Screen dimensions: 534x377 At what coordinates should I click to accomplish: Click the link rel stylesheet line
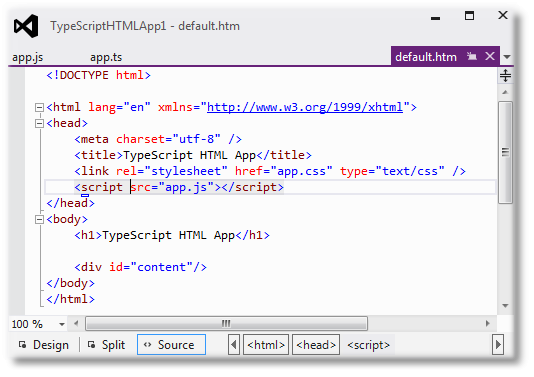(270, 171)
